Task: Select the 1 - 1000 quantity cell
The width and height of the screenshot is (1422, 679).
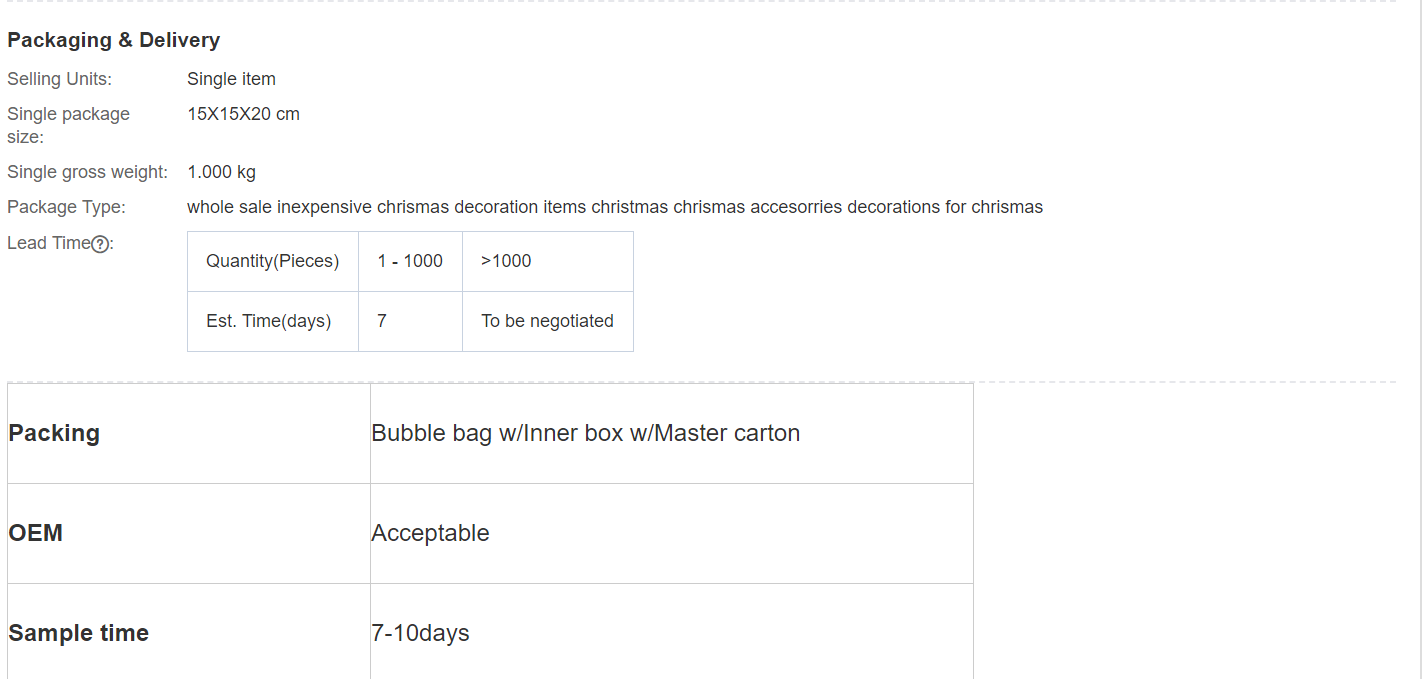Action: (410, 261)
